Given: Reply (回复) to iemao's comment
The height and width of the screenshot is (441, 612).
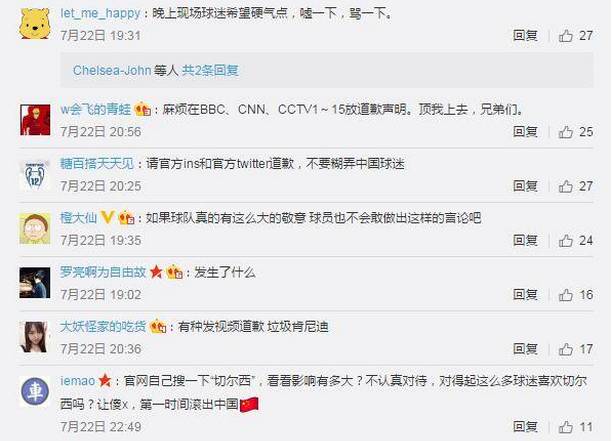Looking at the screenshot, I should point(525,426).
